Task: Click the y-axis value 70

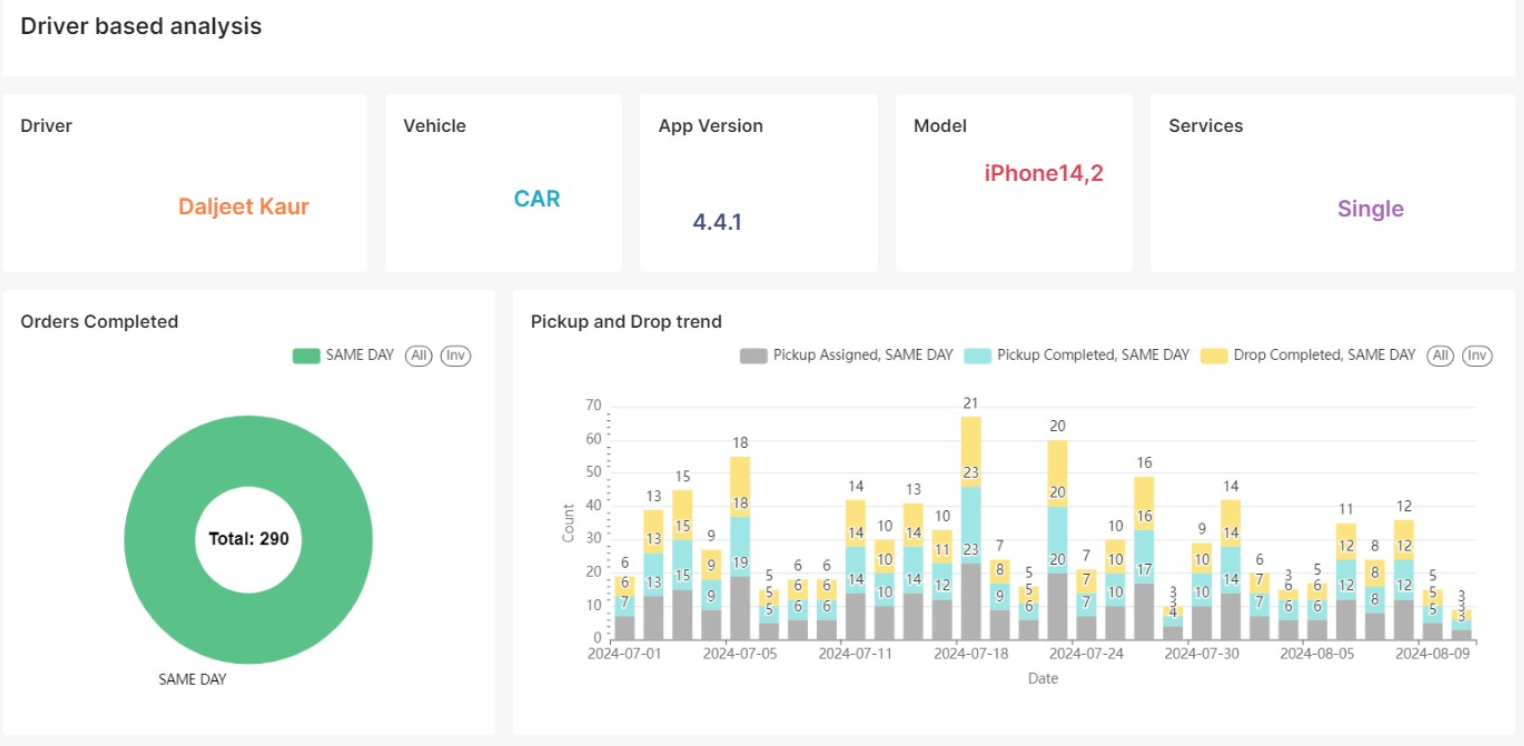Action: pos(593,406)
